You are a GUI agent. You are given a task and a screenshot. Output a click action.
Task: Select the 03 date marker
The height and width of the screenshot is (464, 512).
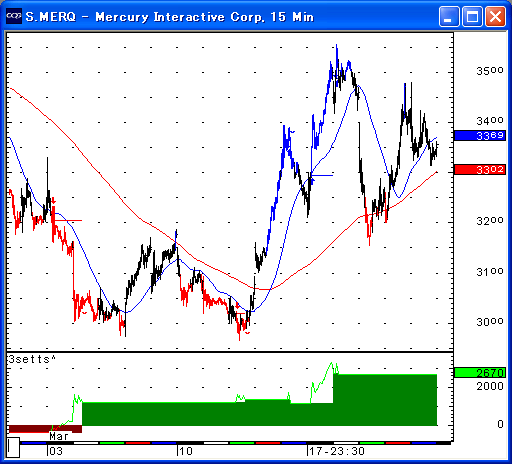(56, 451)
